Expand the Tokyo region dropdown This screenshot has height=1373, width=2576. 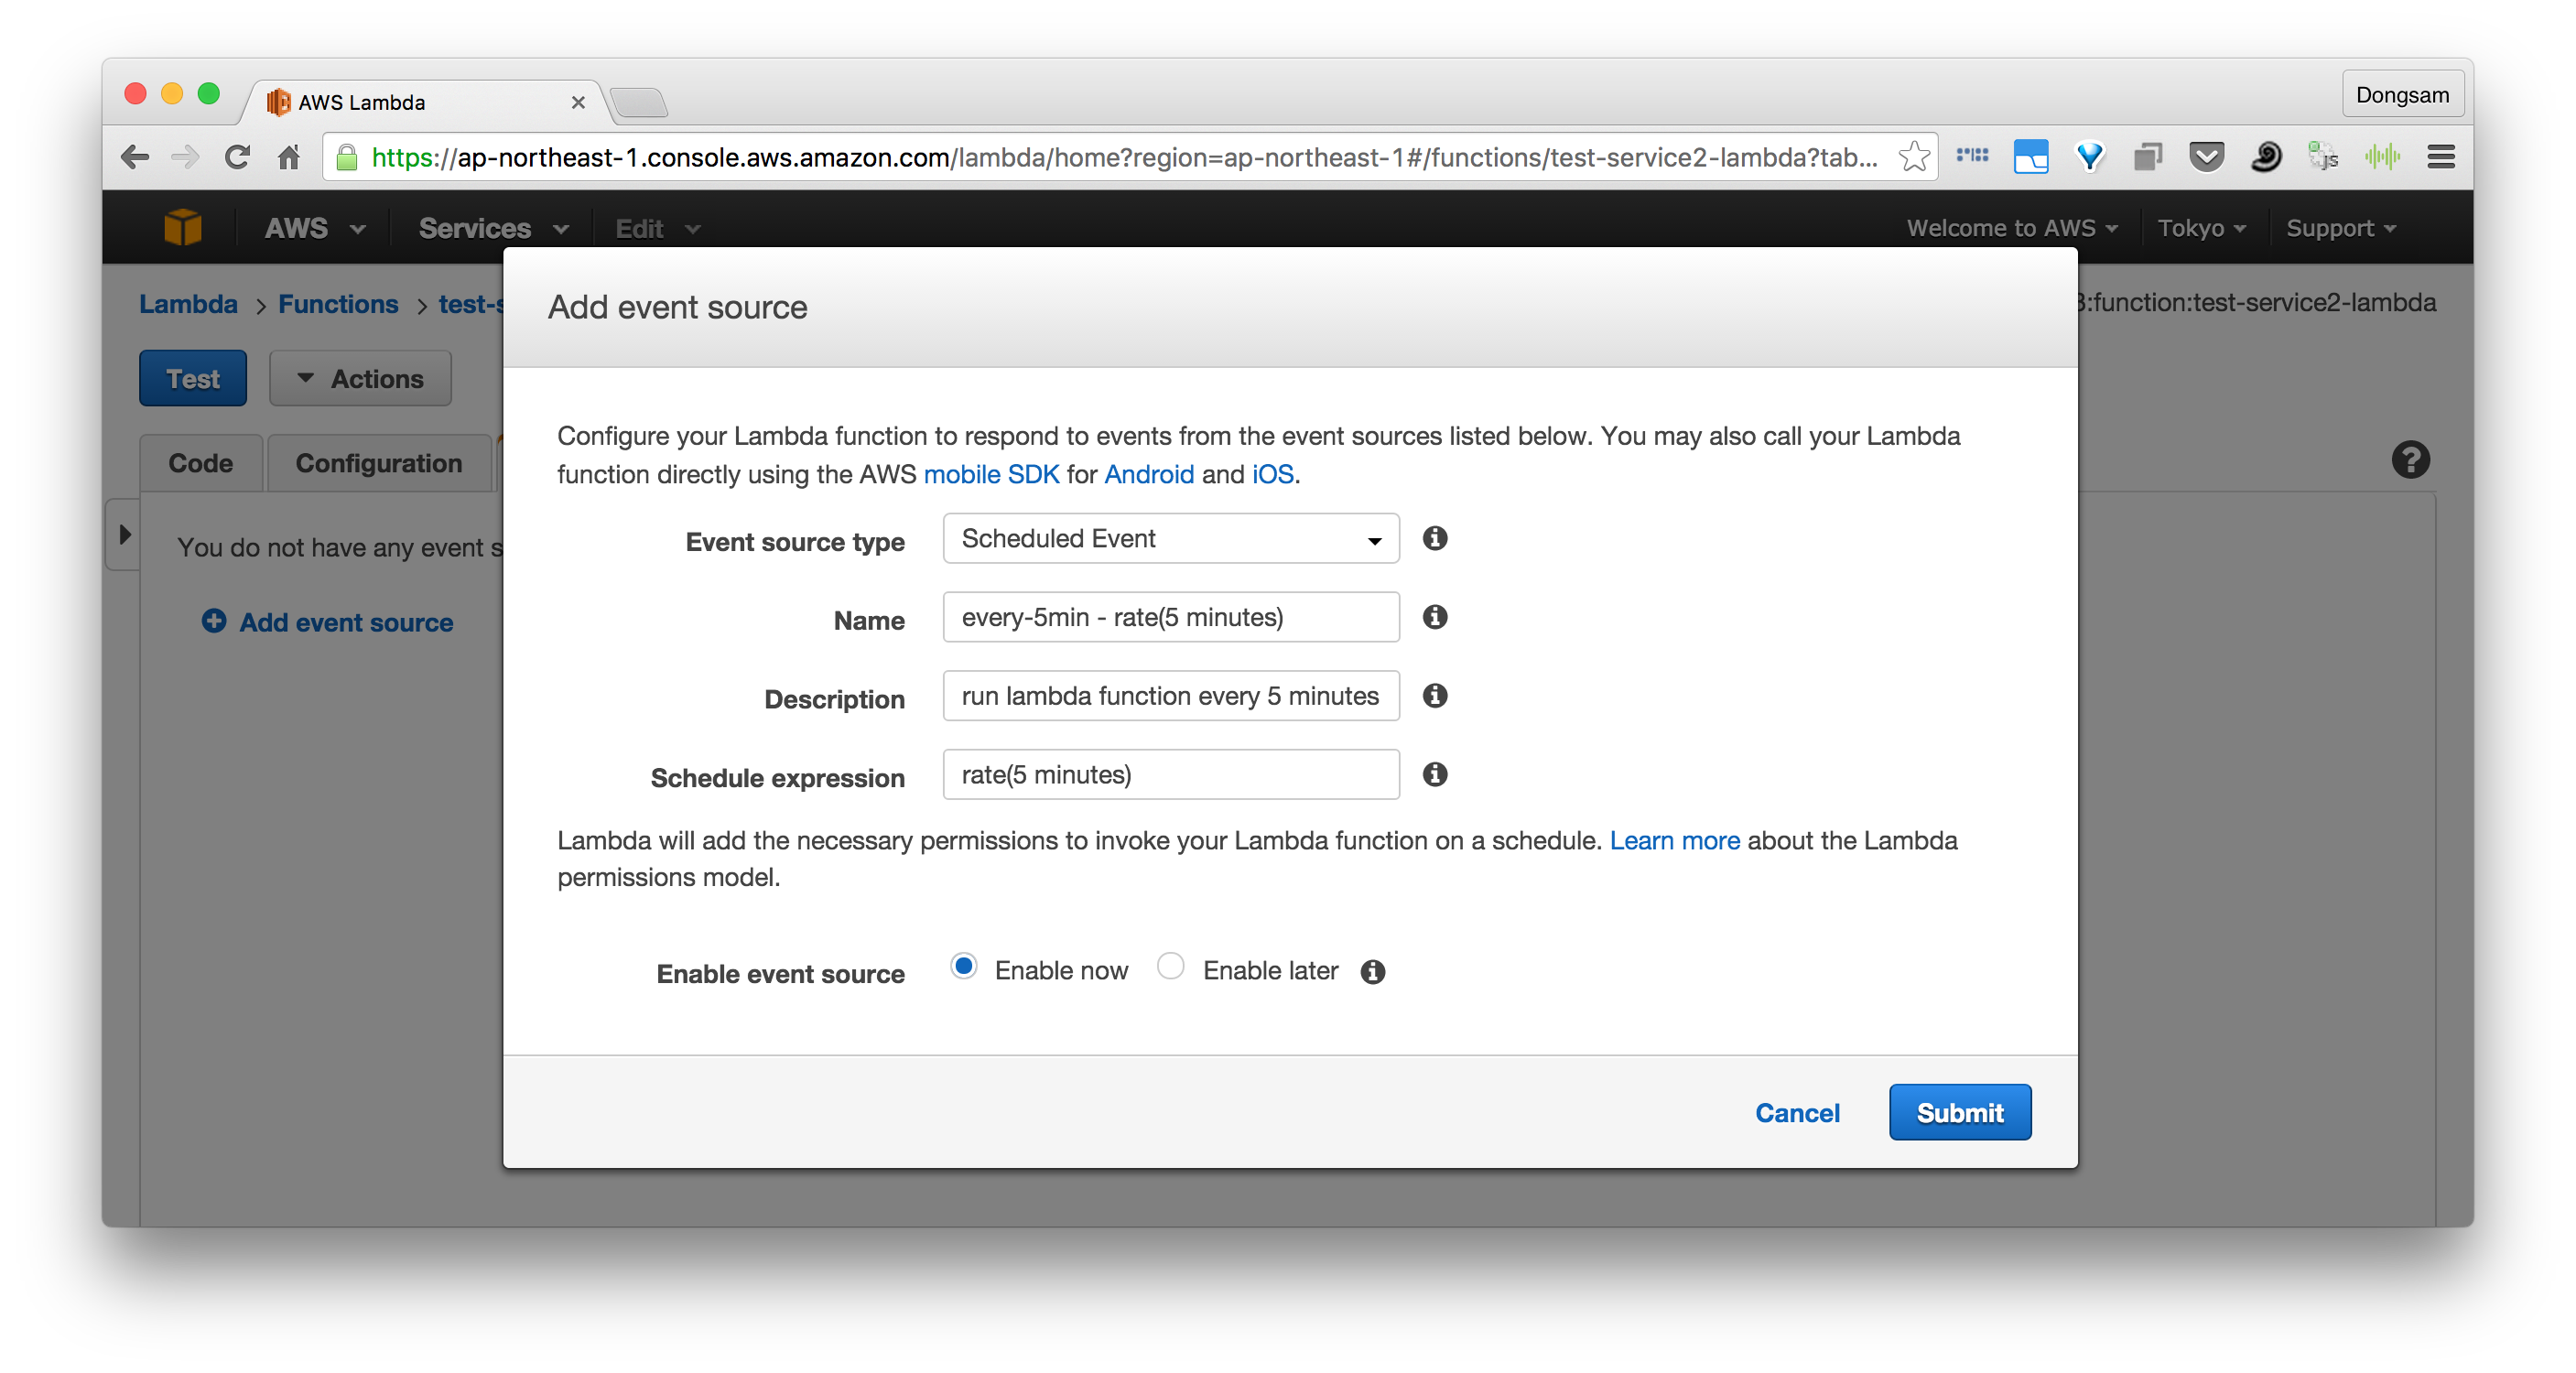click(x=2201, y=228)
